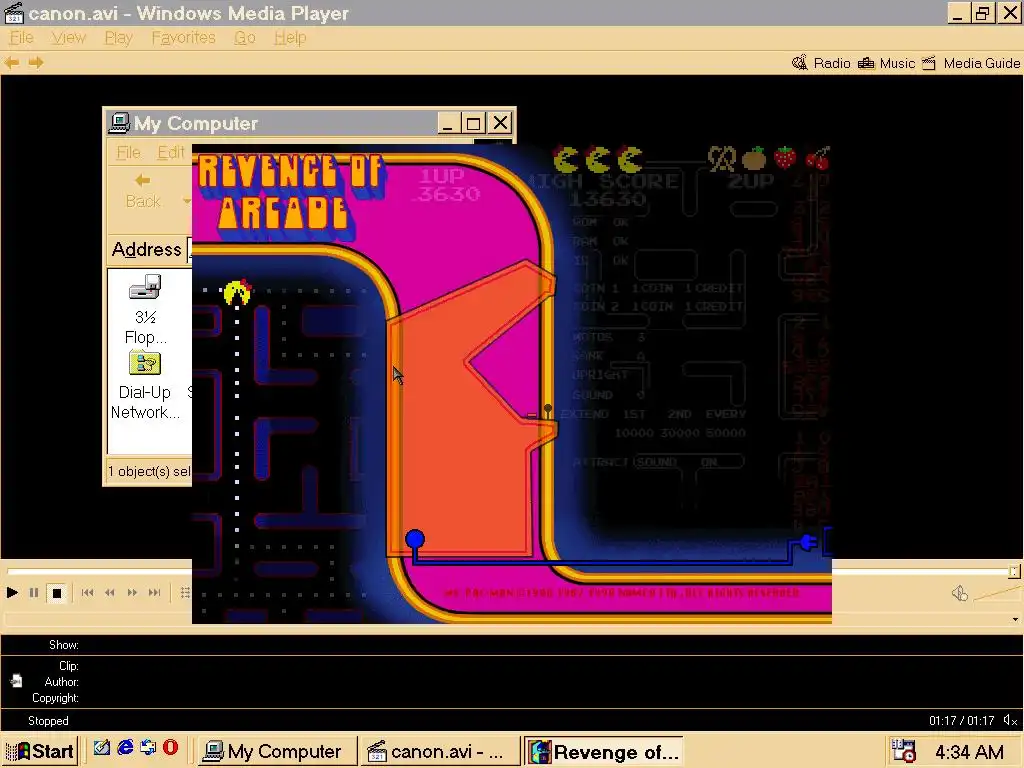Screen dimensions: 1024x768
Task: Click the third quick launch icon
Action: pyautogui.click(x=148, y=748)
